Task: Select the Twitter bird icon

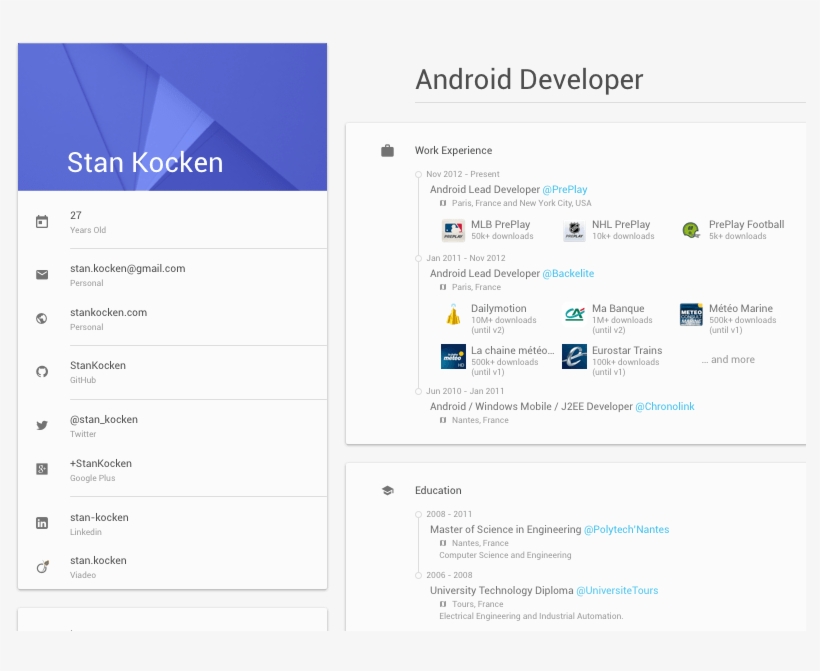Action: pyautogui.click(x=41, y=424)
